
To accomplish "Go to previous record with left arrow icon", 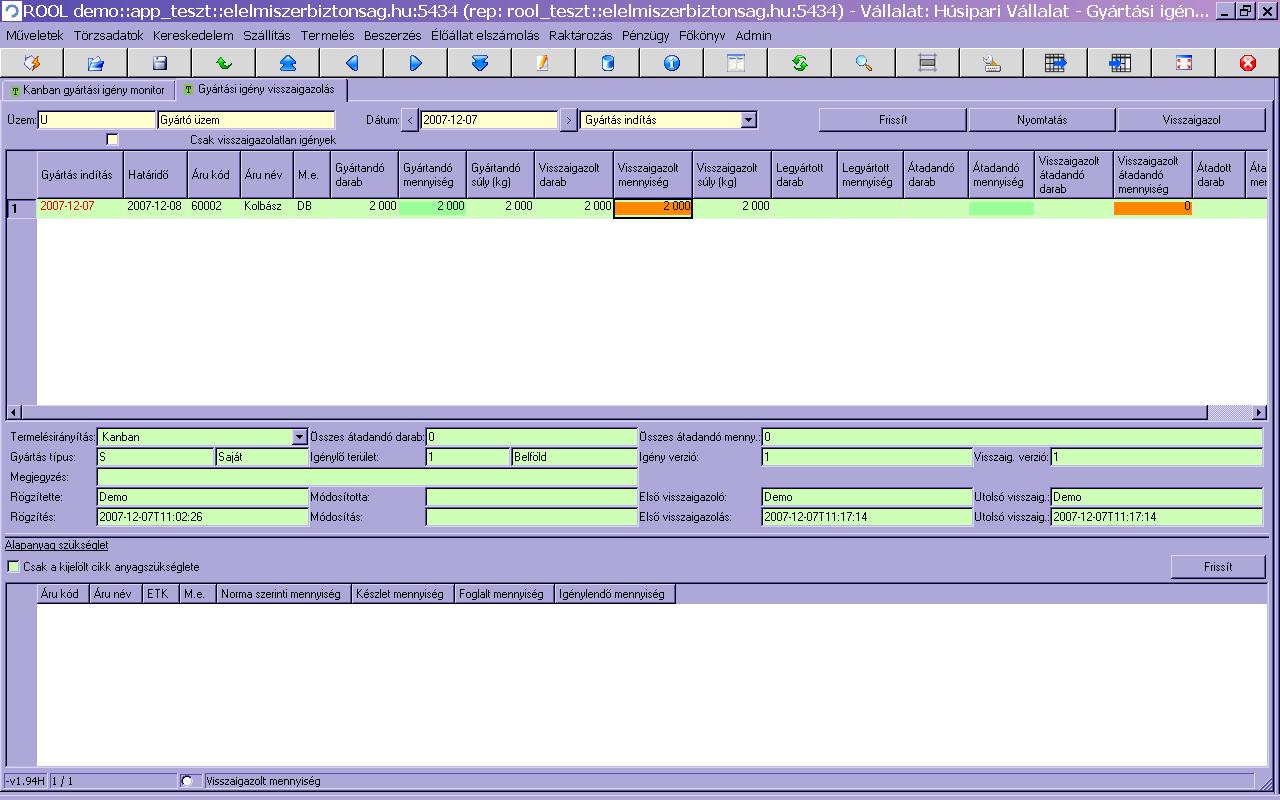I will click(x=352, y=63).
